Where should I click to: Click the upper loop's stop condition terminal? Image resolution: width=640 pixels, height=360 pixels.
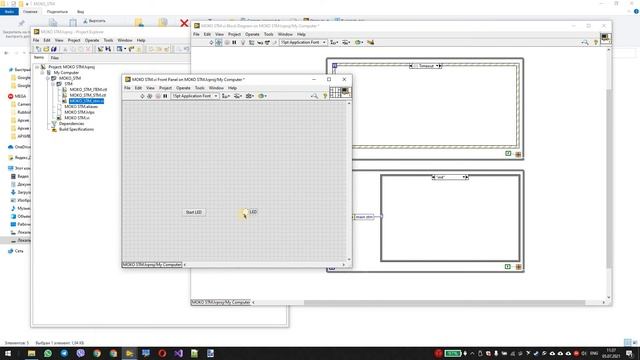[x=518, y=154]
